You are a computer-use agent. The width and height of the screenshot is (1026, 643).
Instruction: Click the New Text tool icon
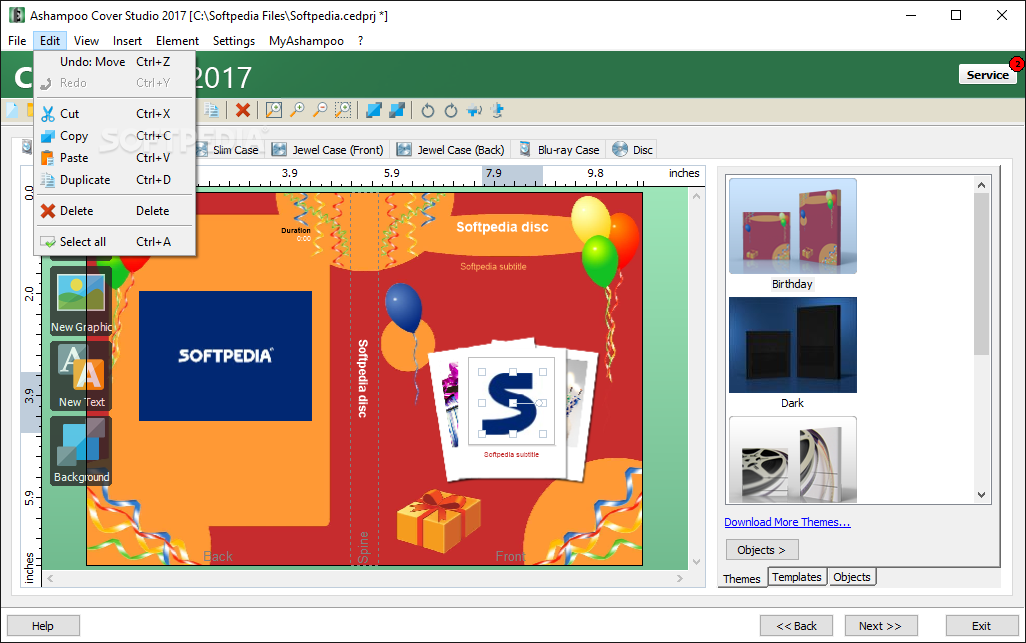coord(81,376)
